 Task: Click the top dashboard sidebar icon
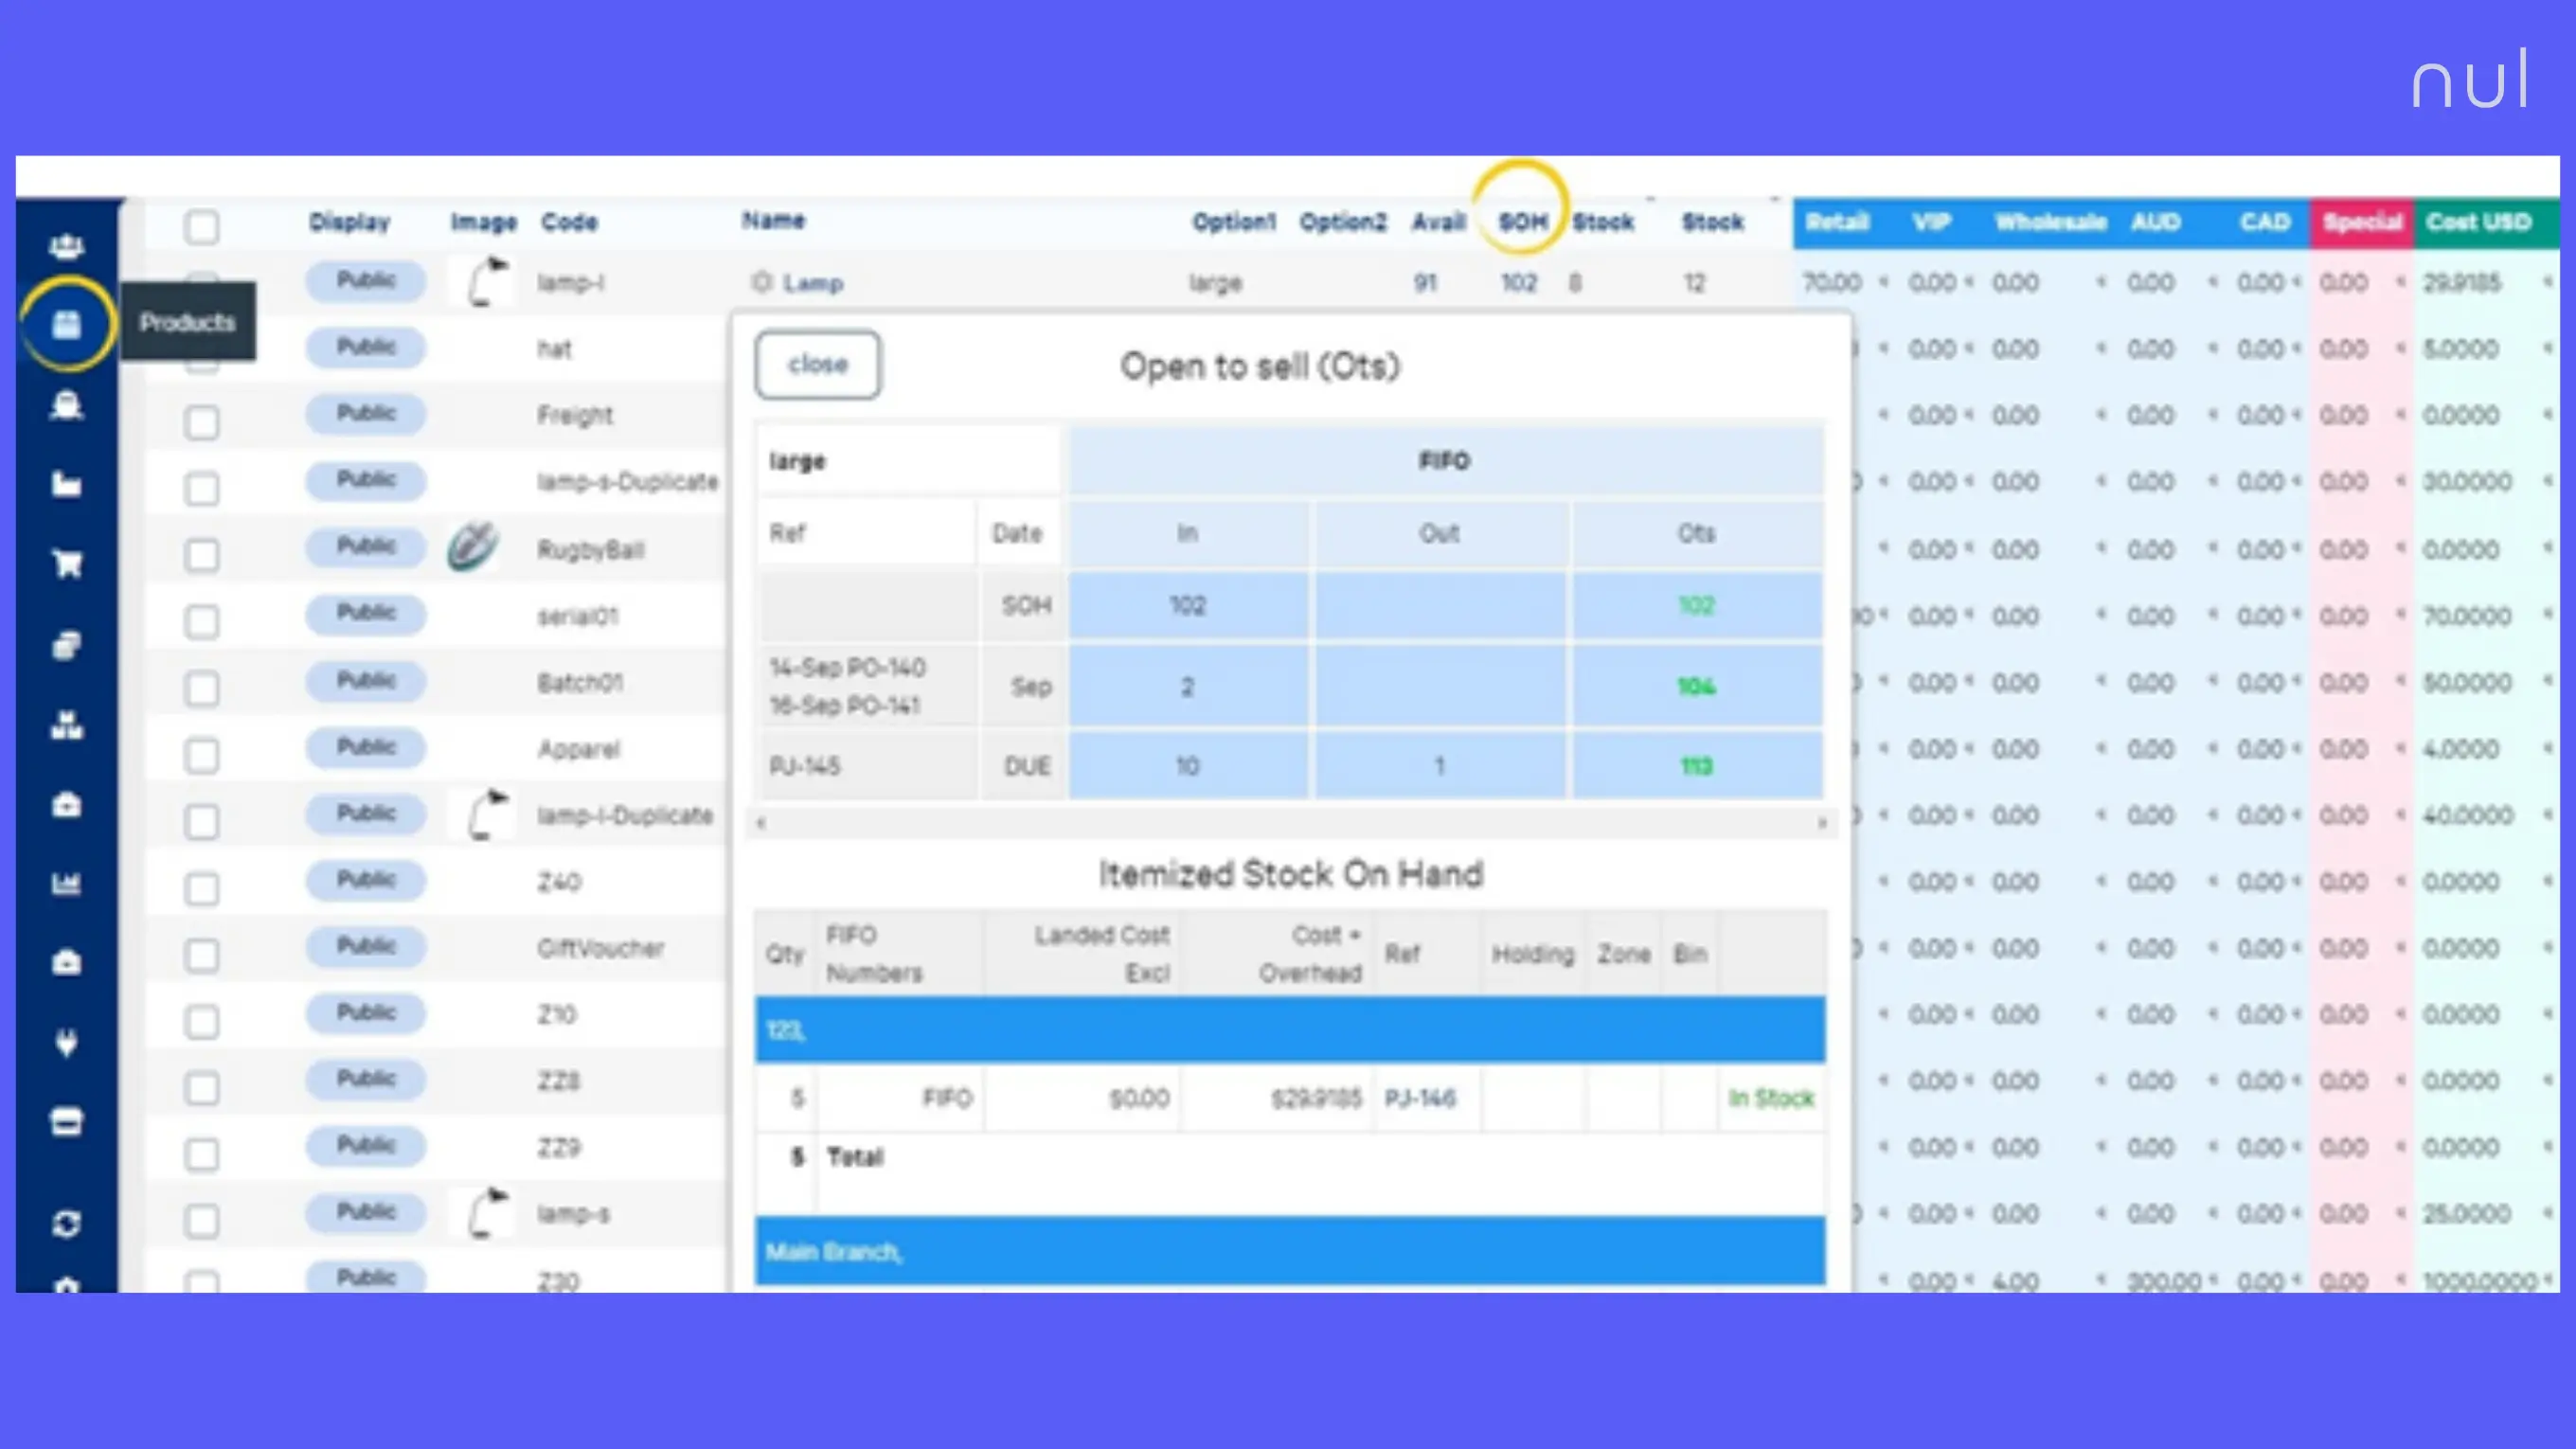coord(66,245)
